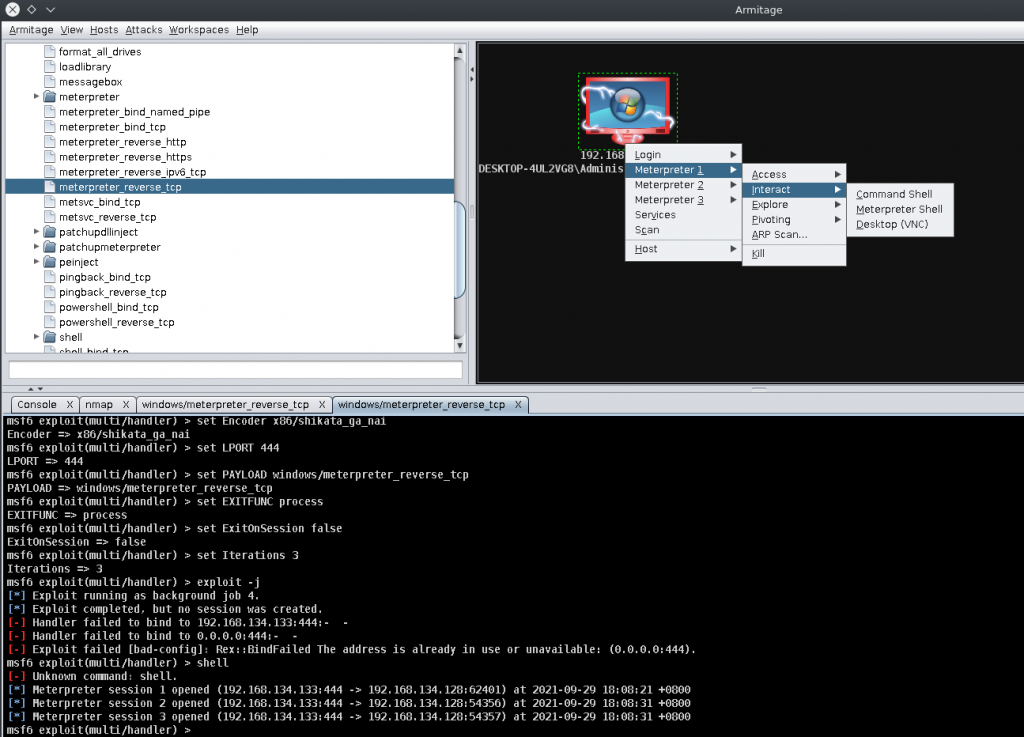Select pingback_bind_tcp in module tree
Screen dimensions: 1024x737
coord(105,277)
